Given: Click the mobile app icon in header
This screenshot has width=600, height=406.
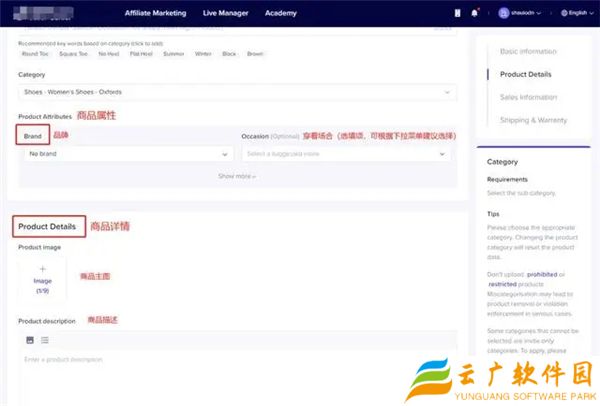Looking at the screenshot, I should (x=457, y=13).
